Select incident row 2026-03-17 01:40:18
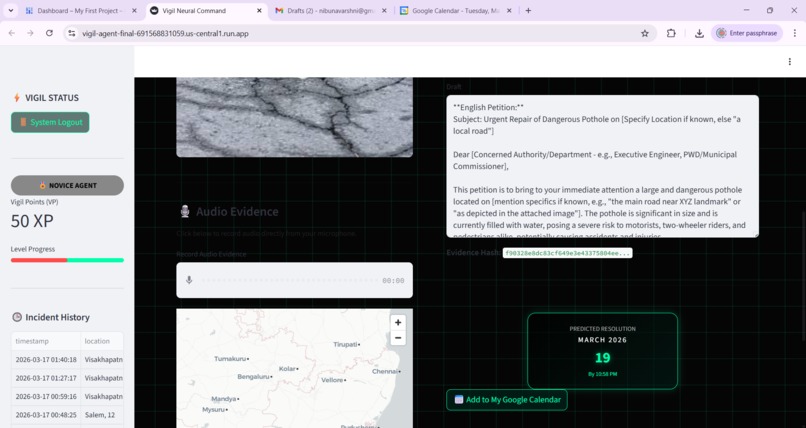 coord(67,360)
